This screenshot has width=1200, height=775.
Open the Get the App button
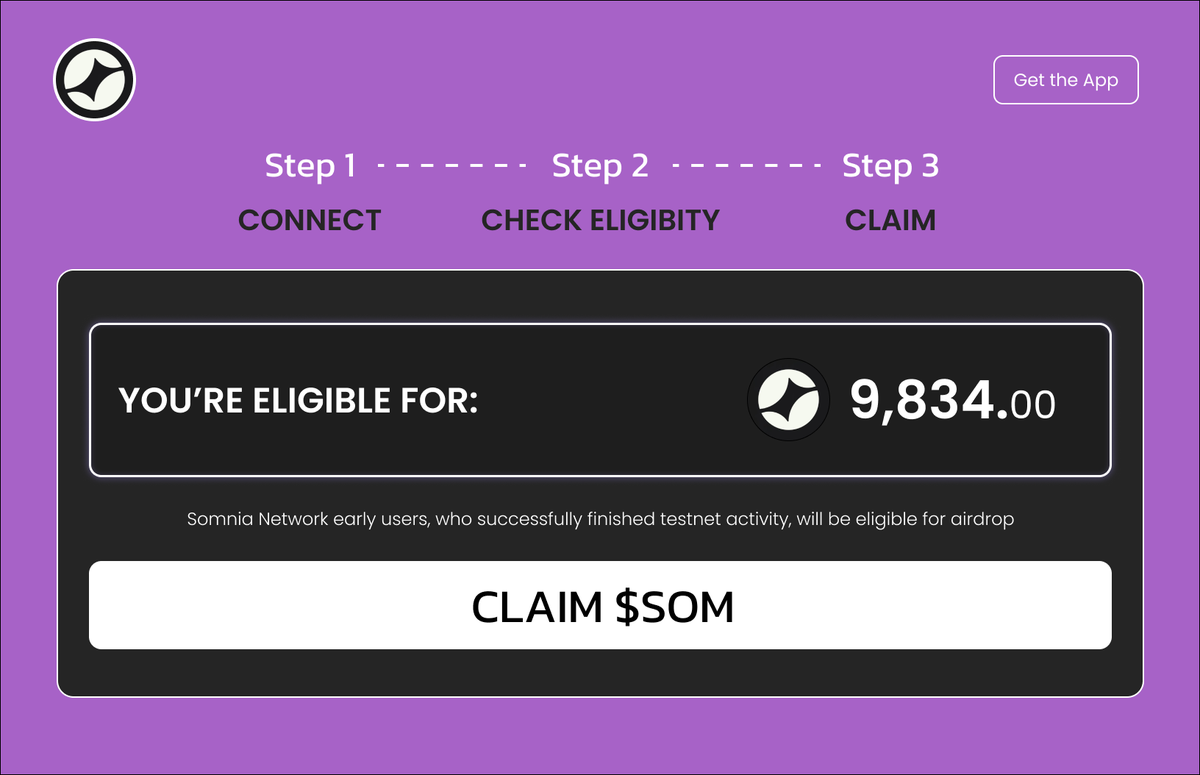(x=1066, y=80)
